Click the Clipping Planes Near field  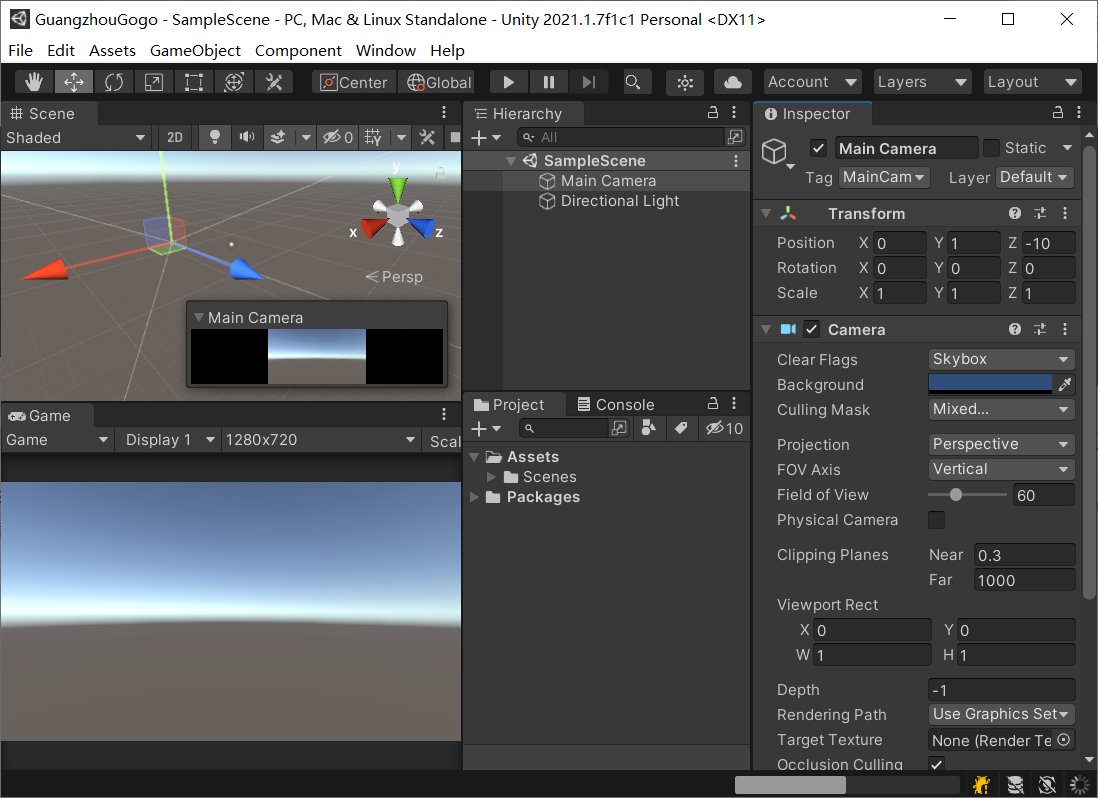tap(1024, 555)
